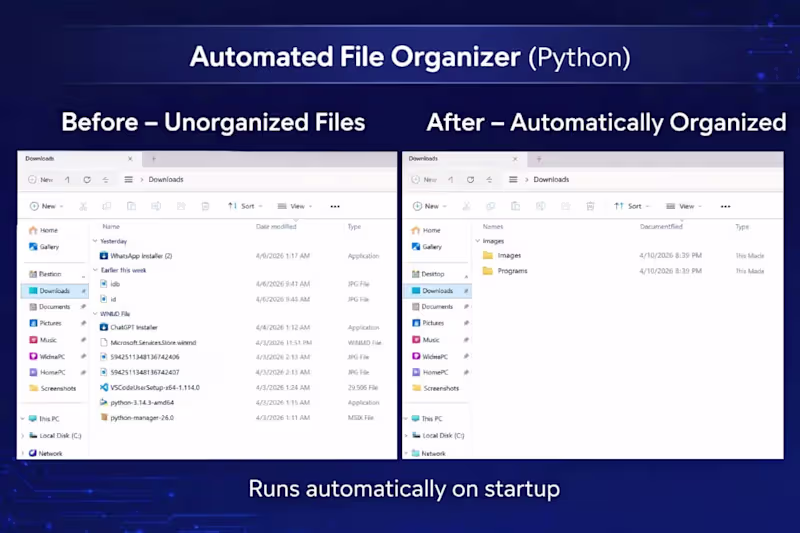The image size is (800, 533).
Task: Select Pictures in left window sidebar
Action: (54, 323)
